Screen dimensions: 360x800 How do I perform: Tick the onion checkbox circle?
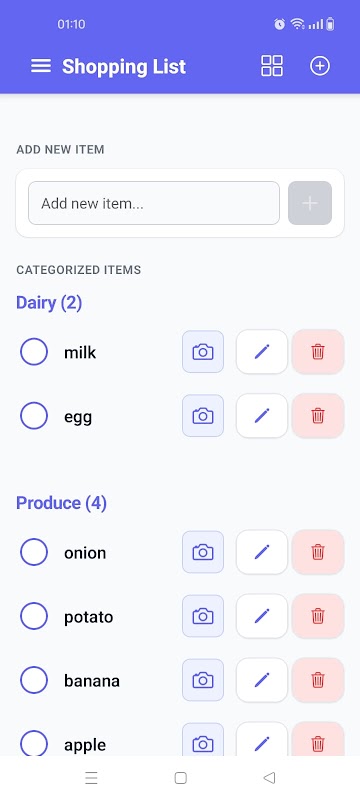coord(34,552)
